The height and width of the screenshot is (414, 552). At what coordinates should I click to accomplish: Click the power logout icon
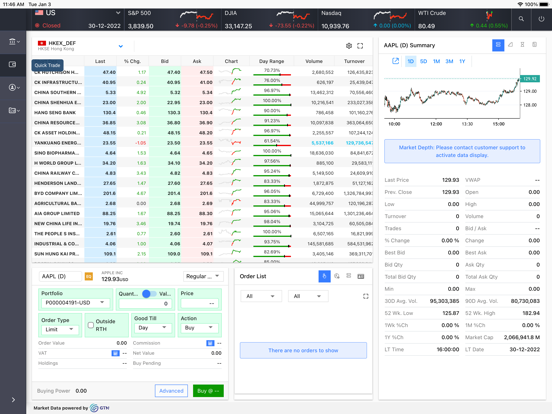541,19
